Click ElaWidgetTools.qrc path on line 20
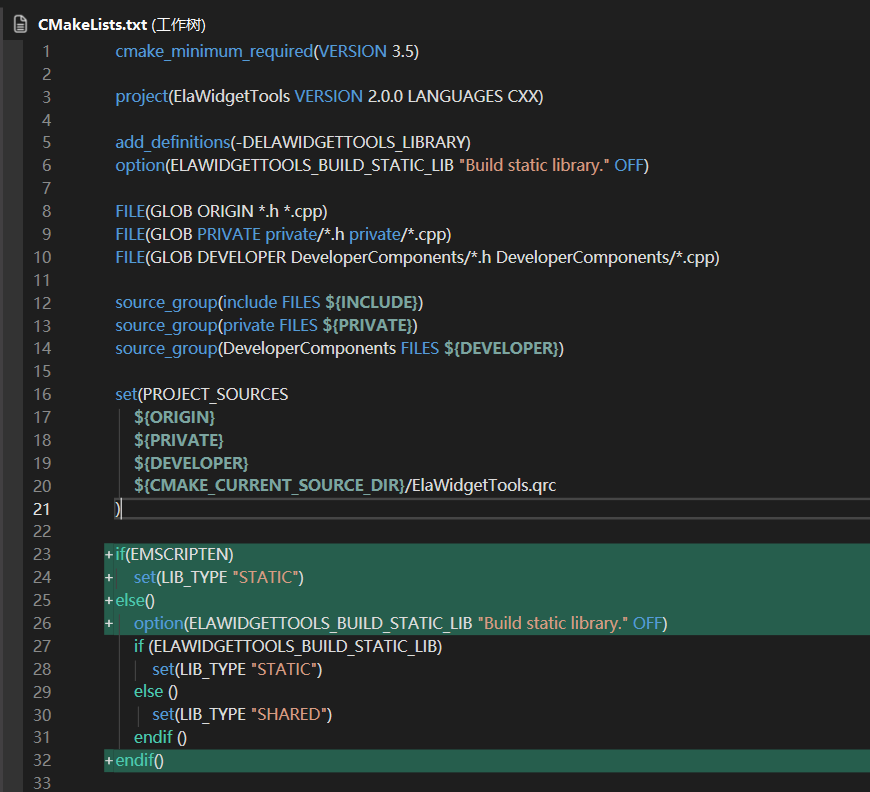Viewport: 870px width, 792px height. (x=480, y=486)
